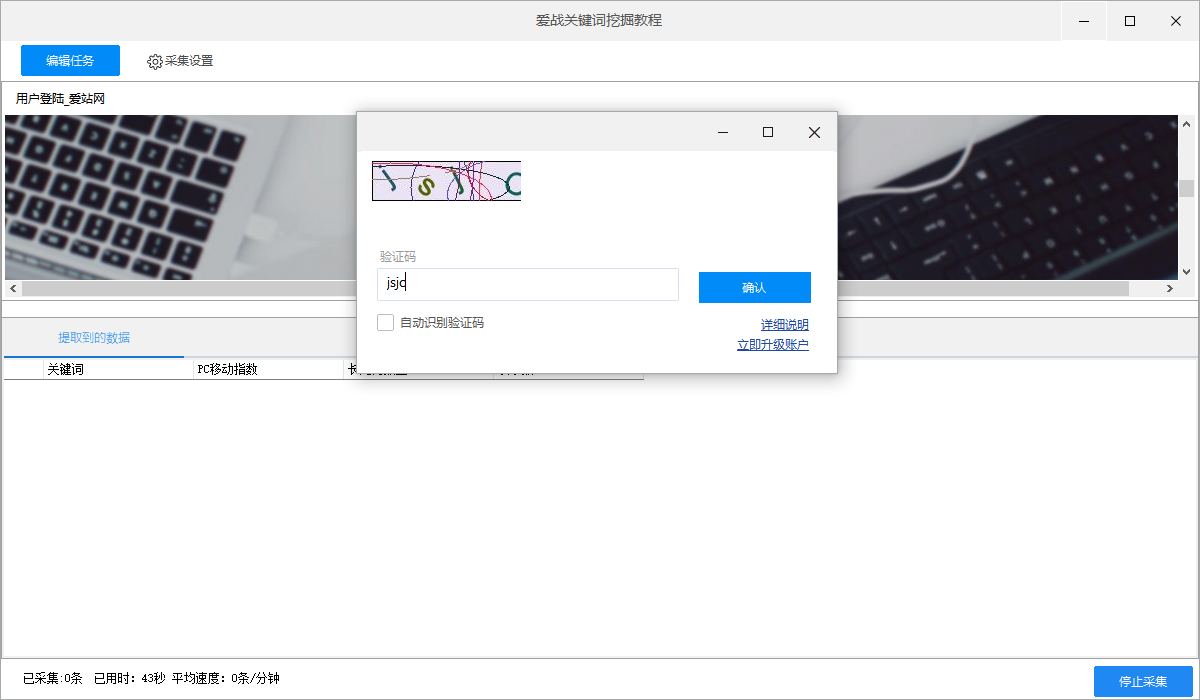
Task: Click the 已采集:0条 status text
Action: [x=53, y=679]
